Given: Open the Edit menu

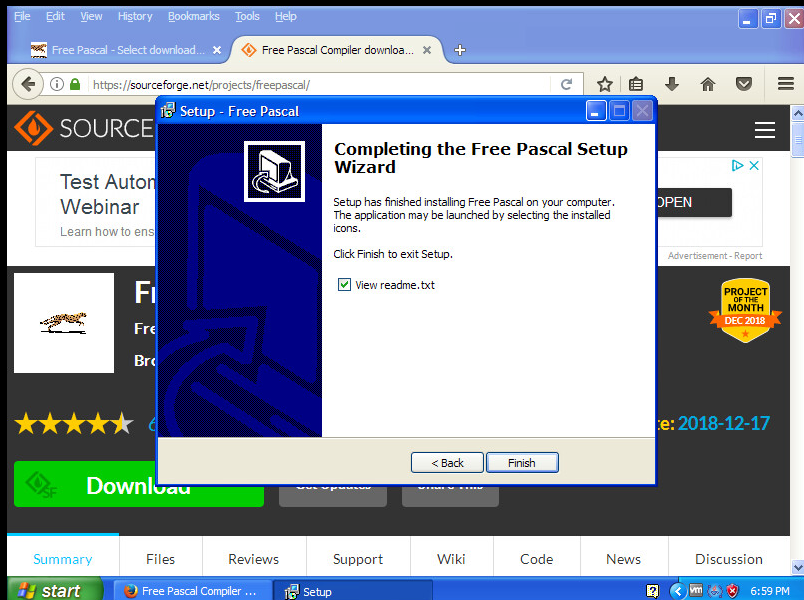Looking at the screenshot, I should 55,16.
